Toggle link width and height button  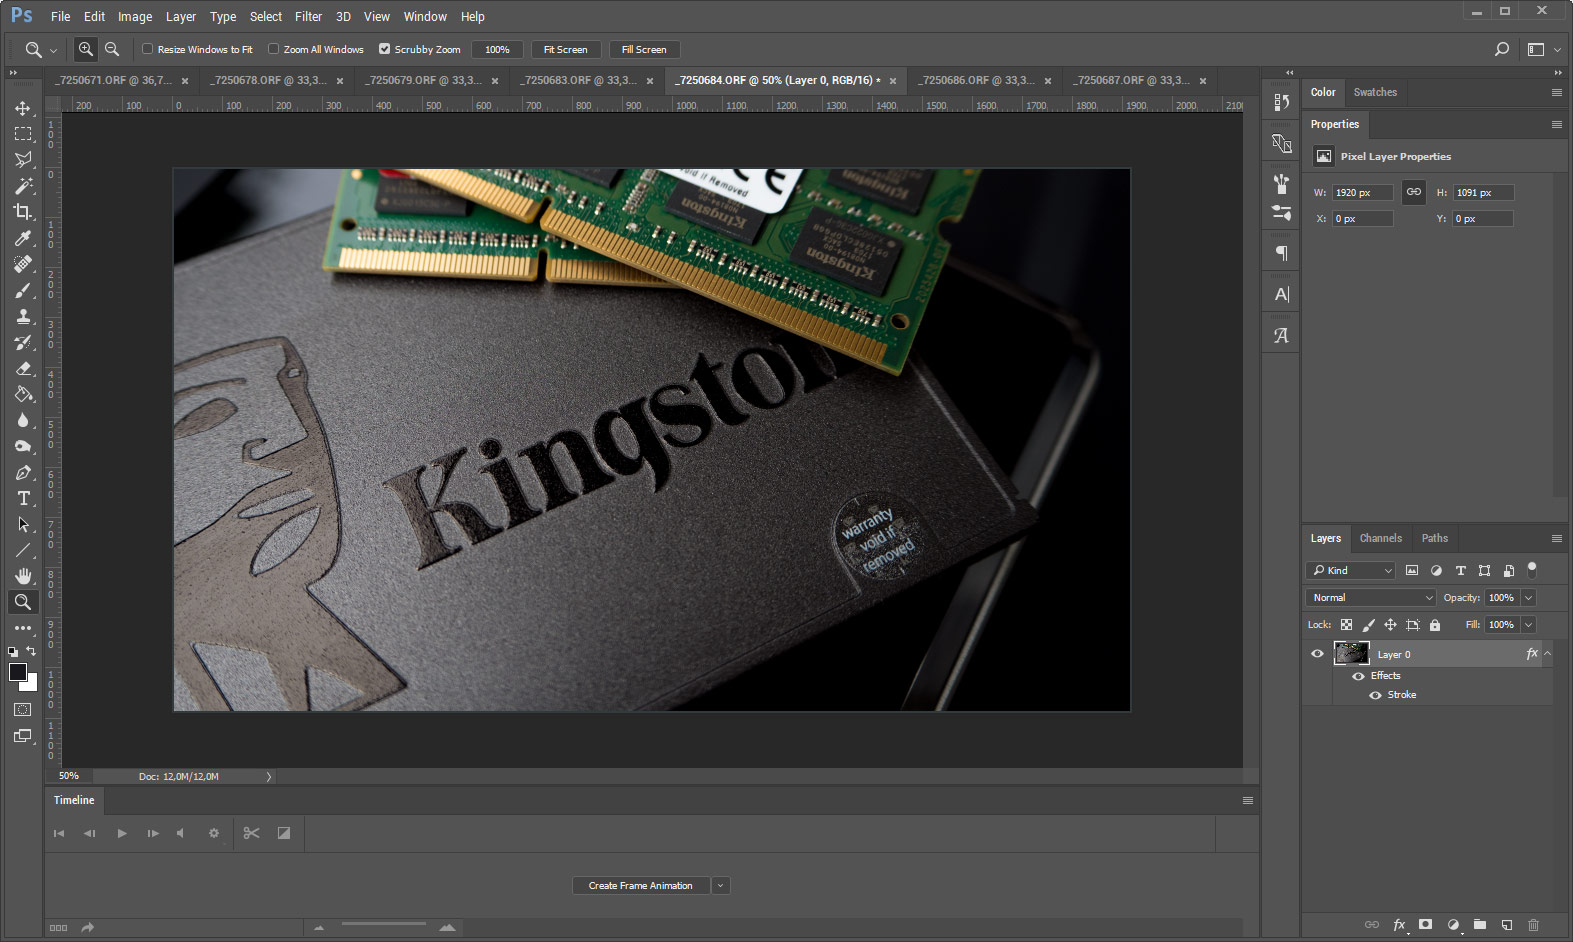pyautogui.click(x=1413, y=192)
